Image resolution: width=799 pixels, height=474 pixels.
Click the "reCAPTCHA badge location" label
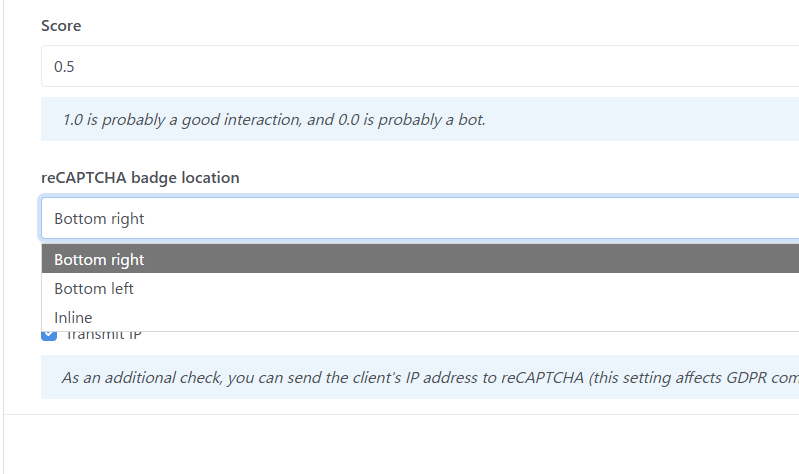[x=140, y=178]
